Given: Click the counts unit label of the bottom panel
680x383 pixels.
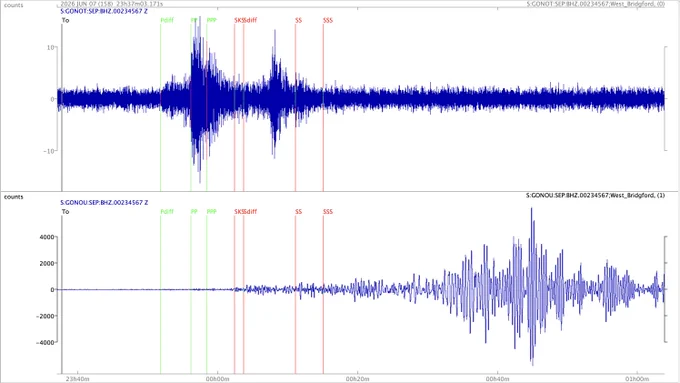Looking at the screenshot, I should 13,197.
